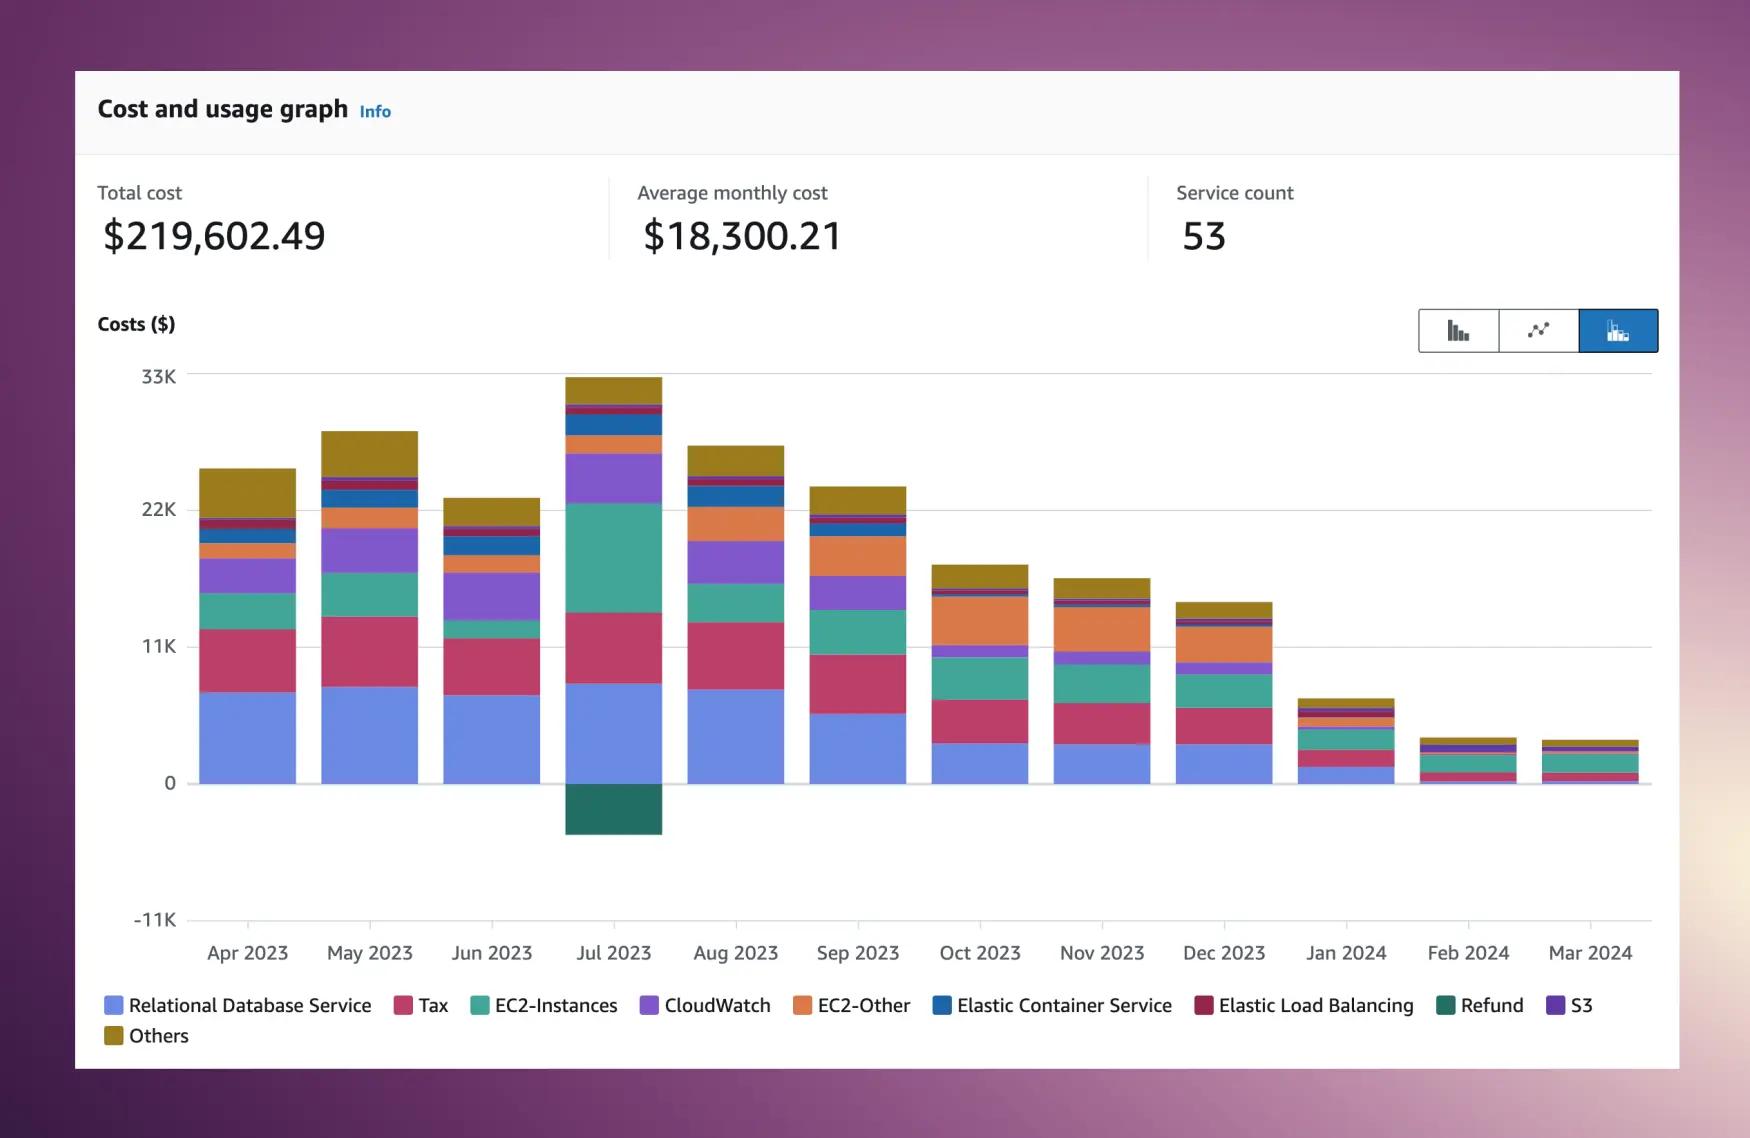Click the Aug 2023 axis label
Screen dimensions: 1750x1138
point(735,953)
